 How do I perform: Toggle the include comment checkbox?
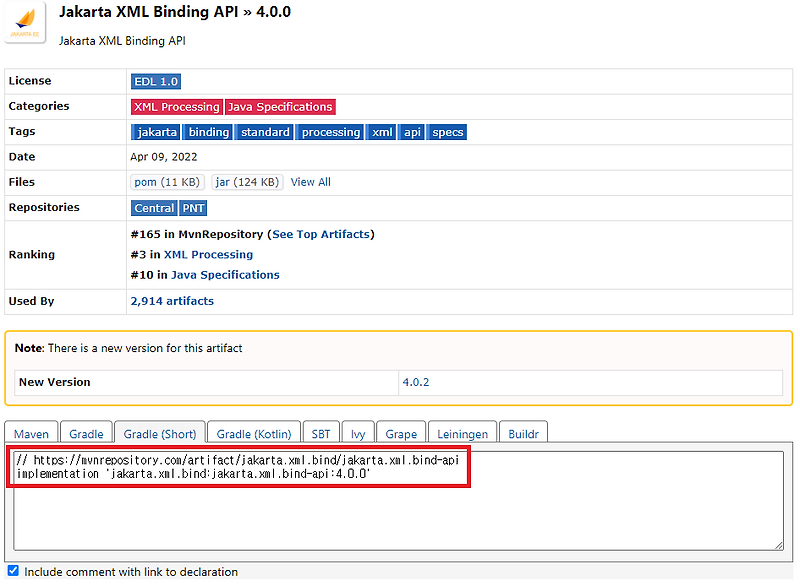pos(12,571)
